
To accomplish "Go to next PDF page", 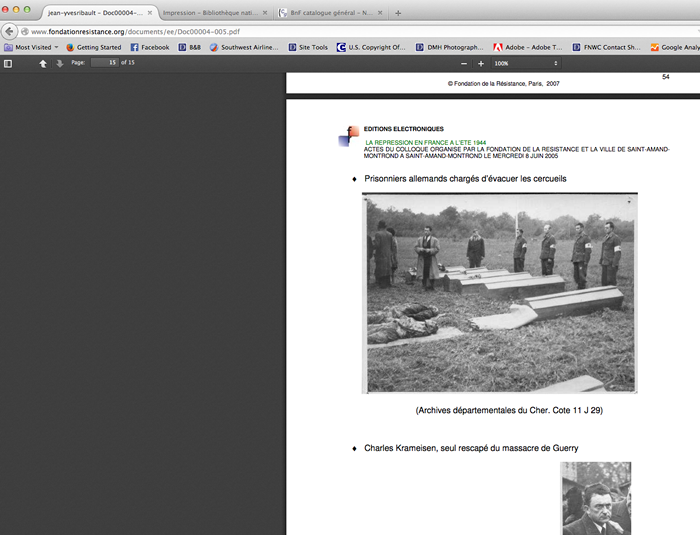I will point(59,63).
